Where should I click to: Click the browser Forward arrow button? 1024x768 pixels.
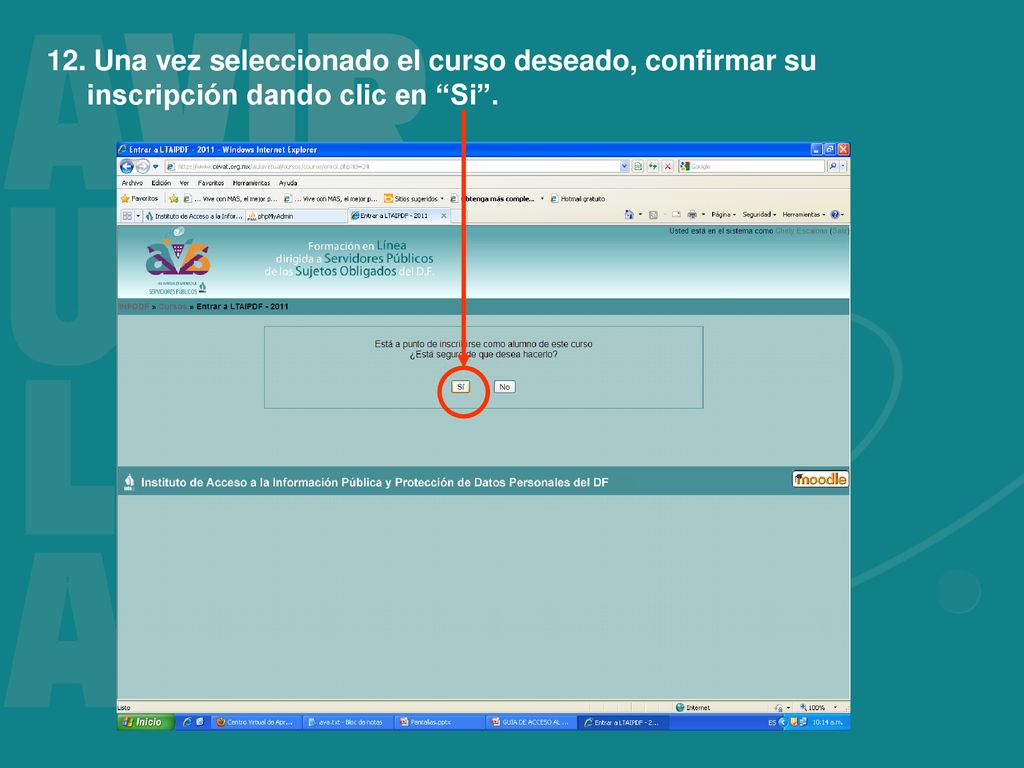click(142, 167)
